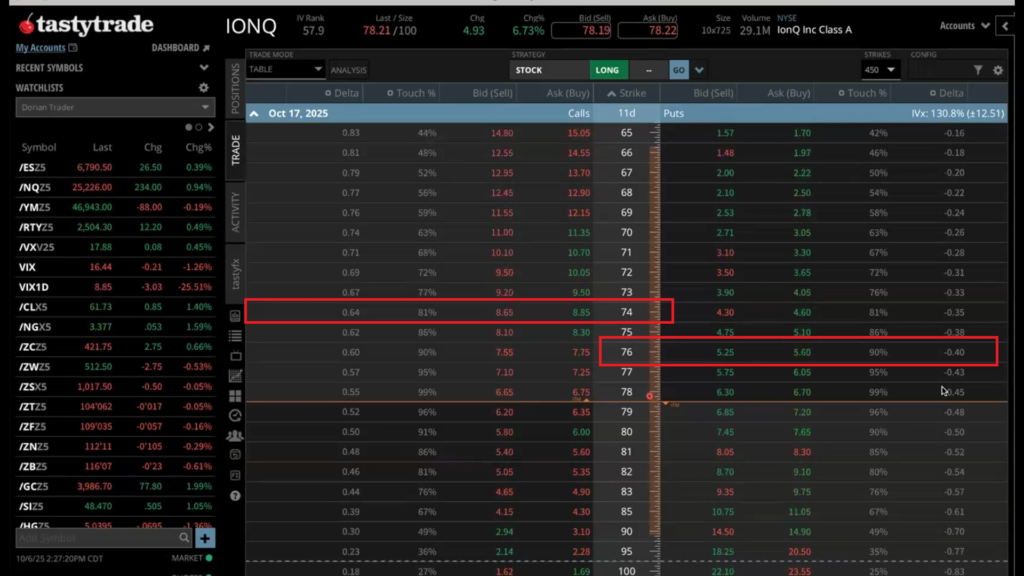The image size is (1024, 576).
Task: Click the help question mark icon
Action: (x=235, y=496)
